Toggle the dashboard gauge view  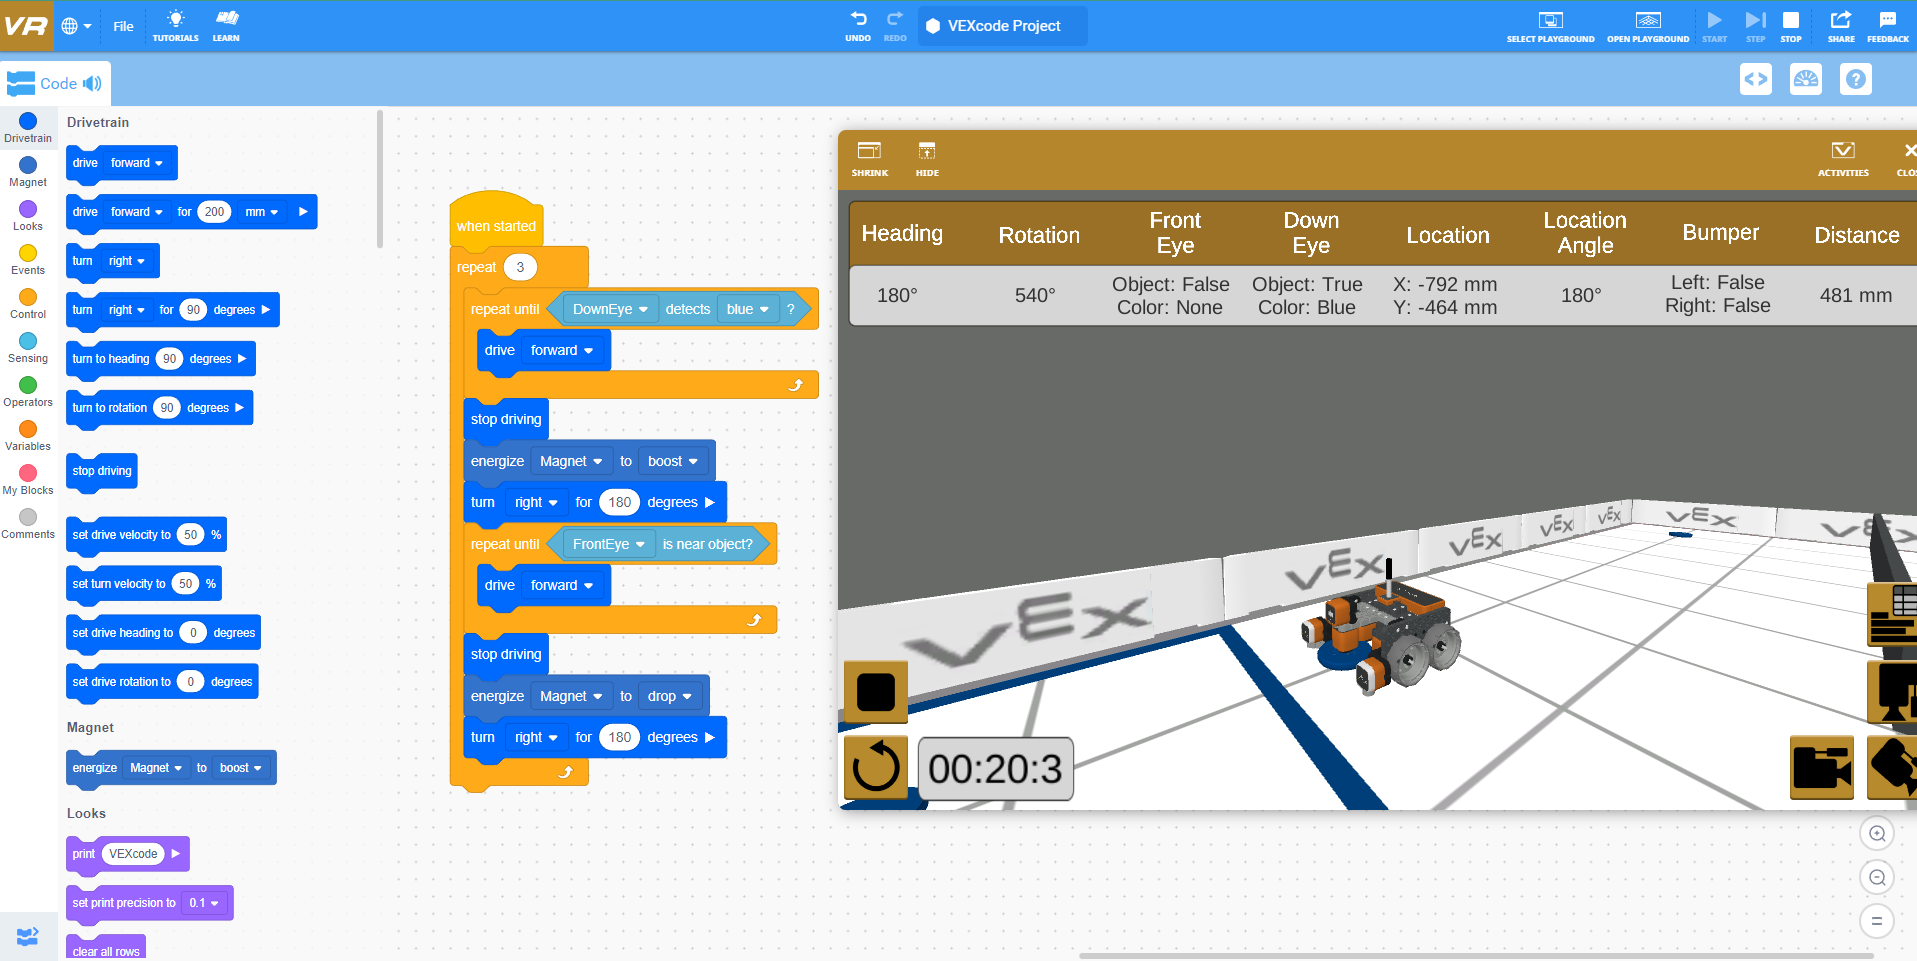point(1806,79)
